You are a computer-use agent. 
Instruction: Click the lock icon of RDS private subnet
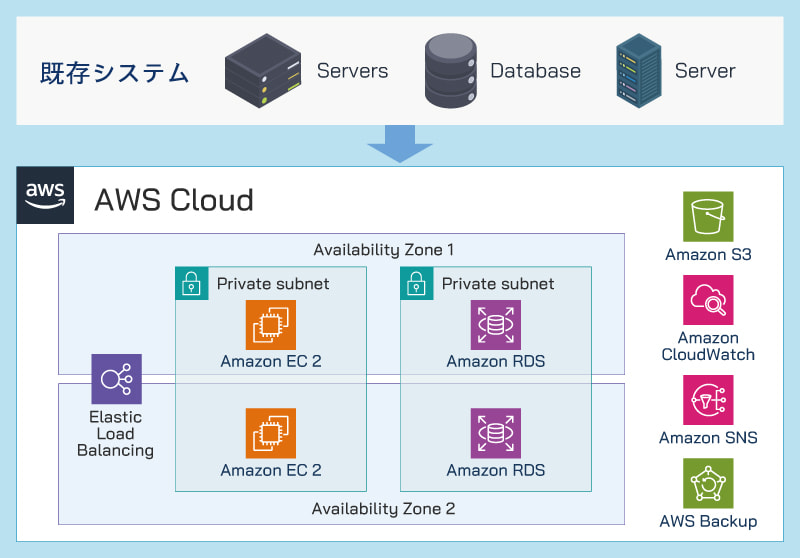[417, 283]
